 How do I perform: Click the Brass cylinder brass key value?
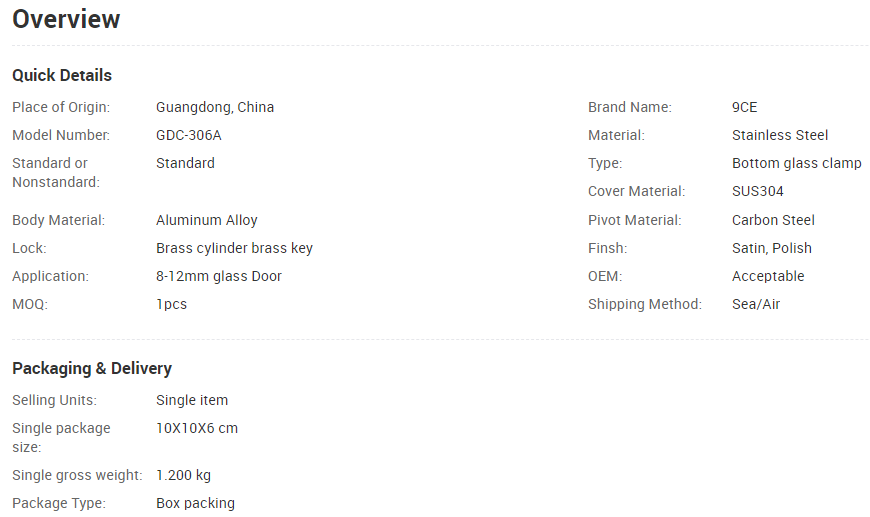pyautogui.click(x=234, y=249)
